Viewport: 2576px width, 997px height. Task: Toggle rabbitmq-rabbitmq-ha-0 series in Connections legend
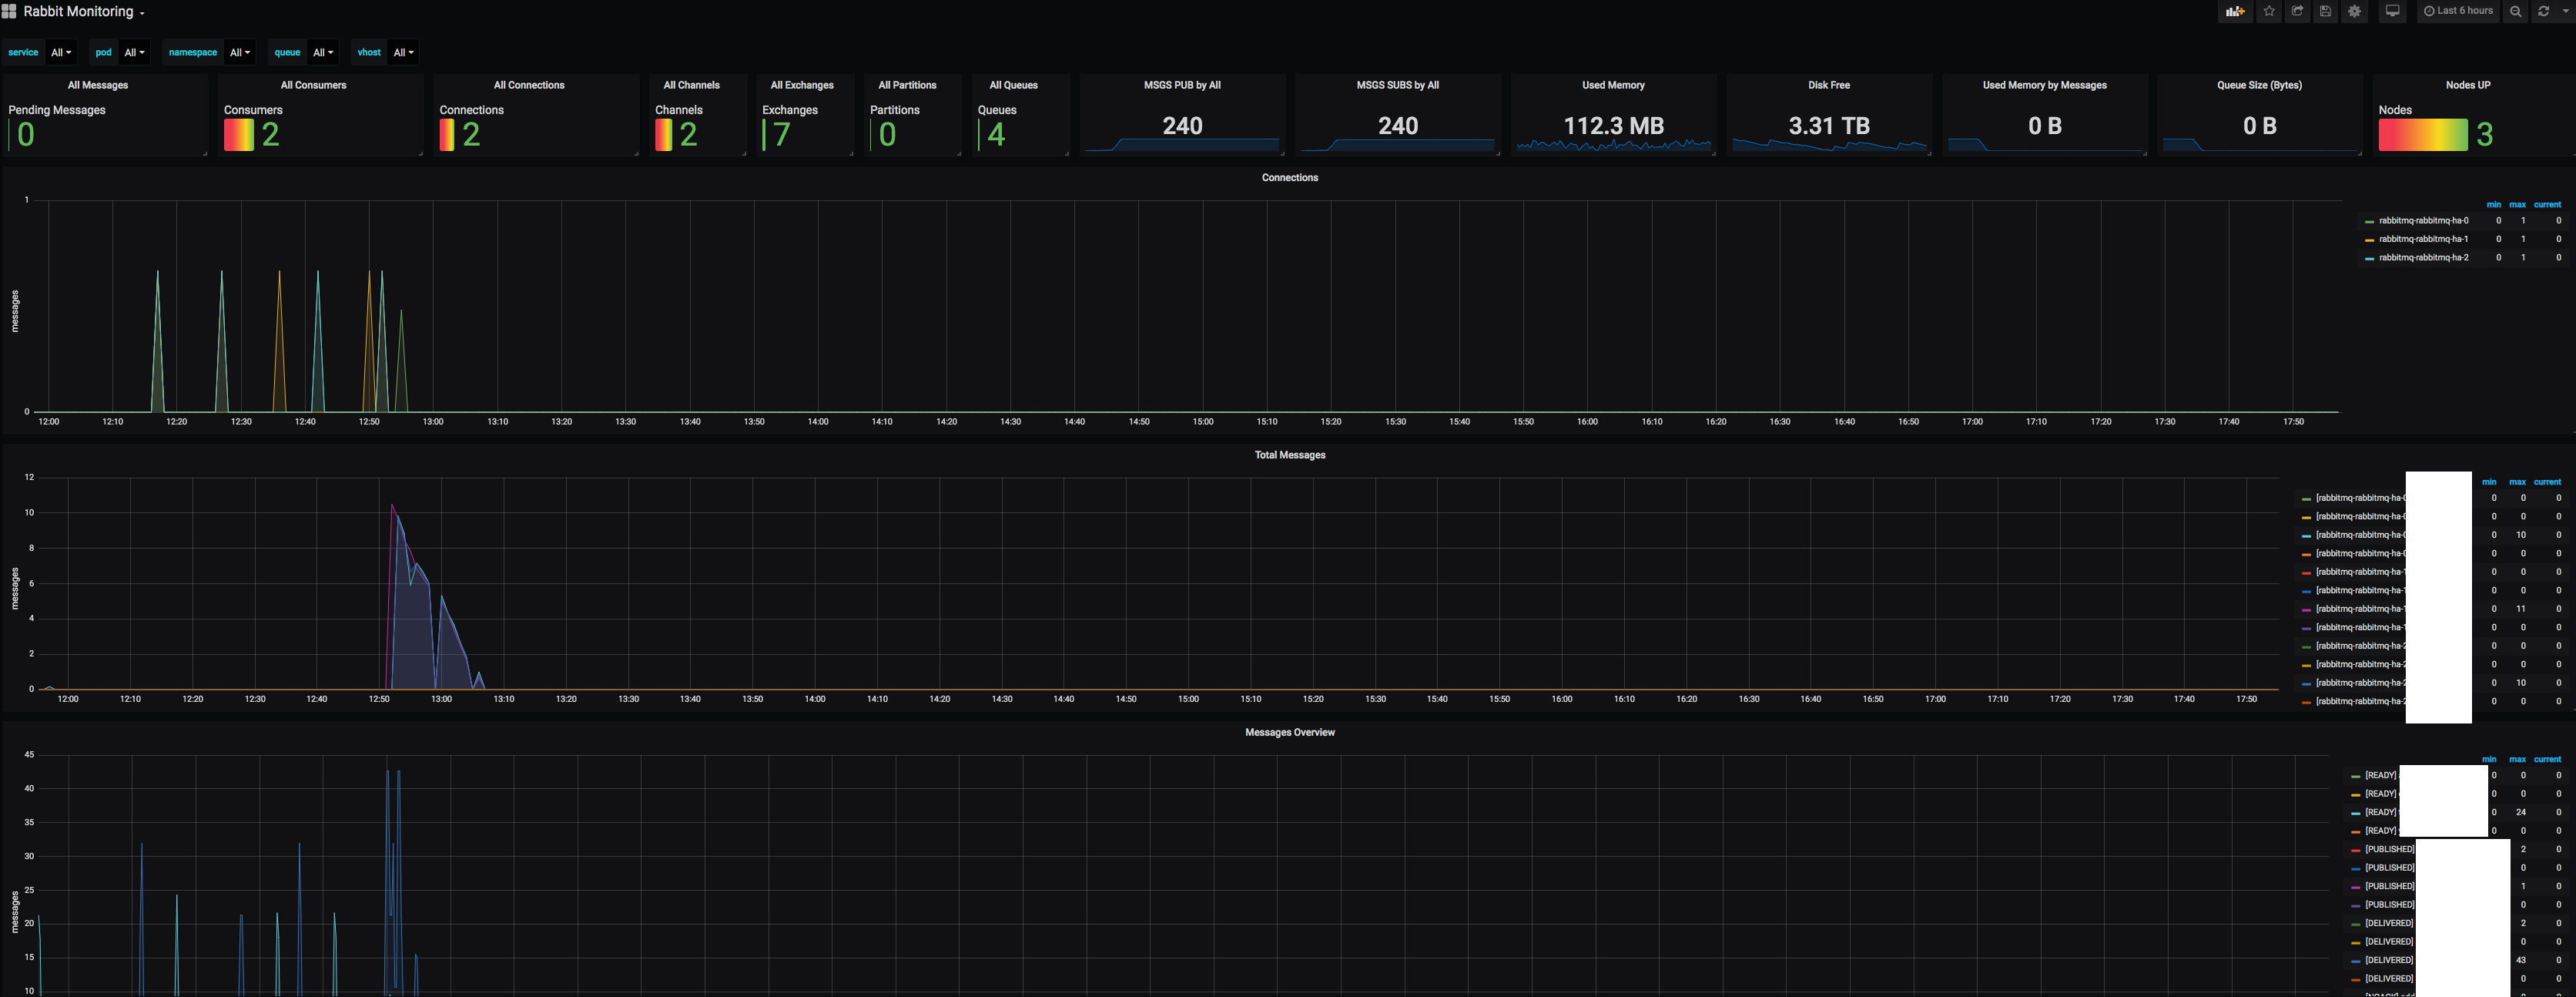[x=2423, y=221]
